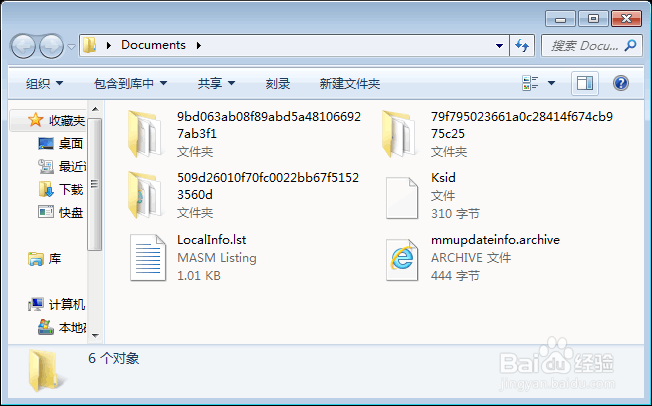Select the blank Ksid file icon

point(402,198)
